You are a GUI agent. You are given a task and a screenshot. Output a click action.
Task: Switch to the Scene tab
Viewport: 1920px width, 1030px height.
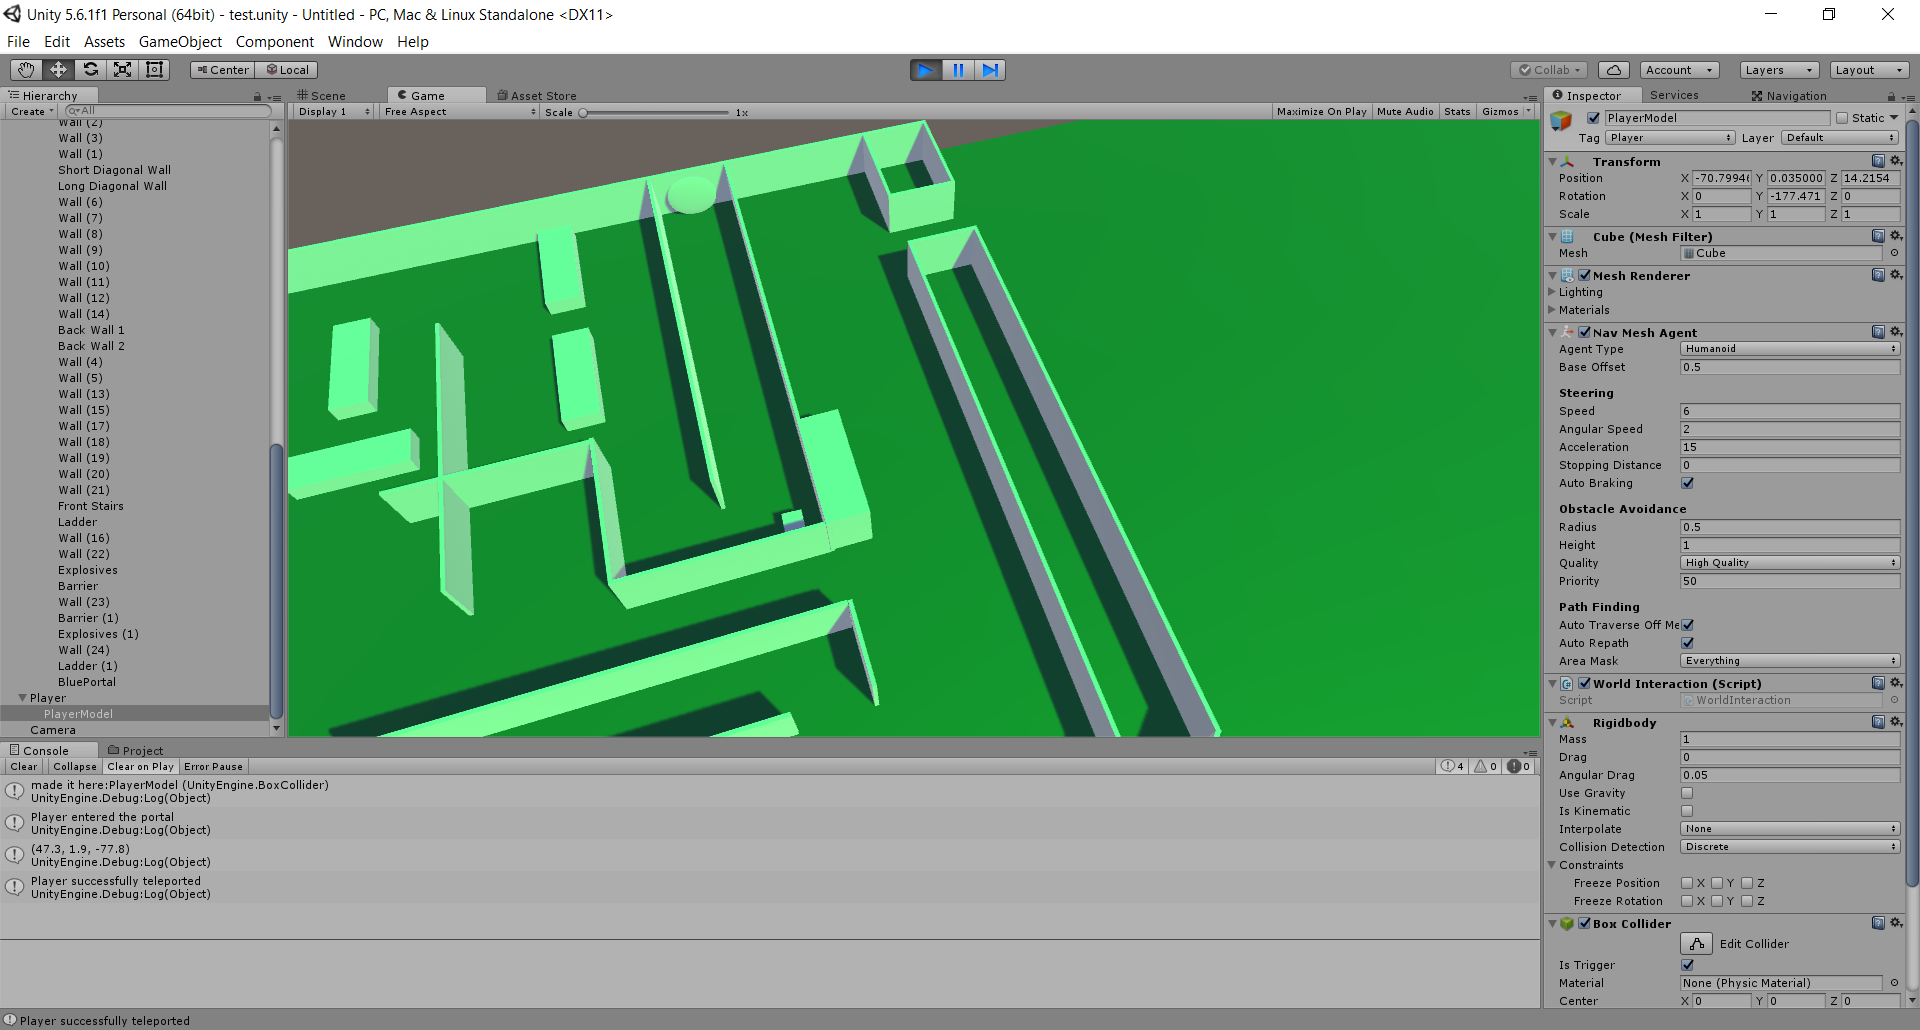(x=322, y=96)
